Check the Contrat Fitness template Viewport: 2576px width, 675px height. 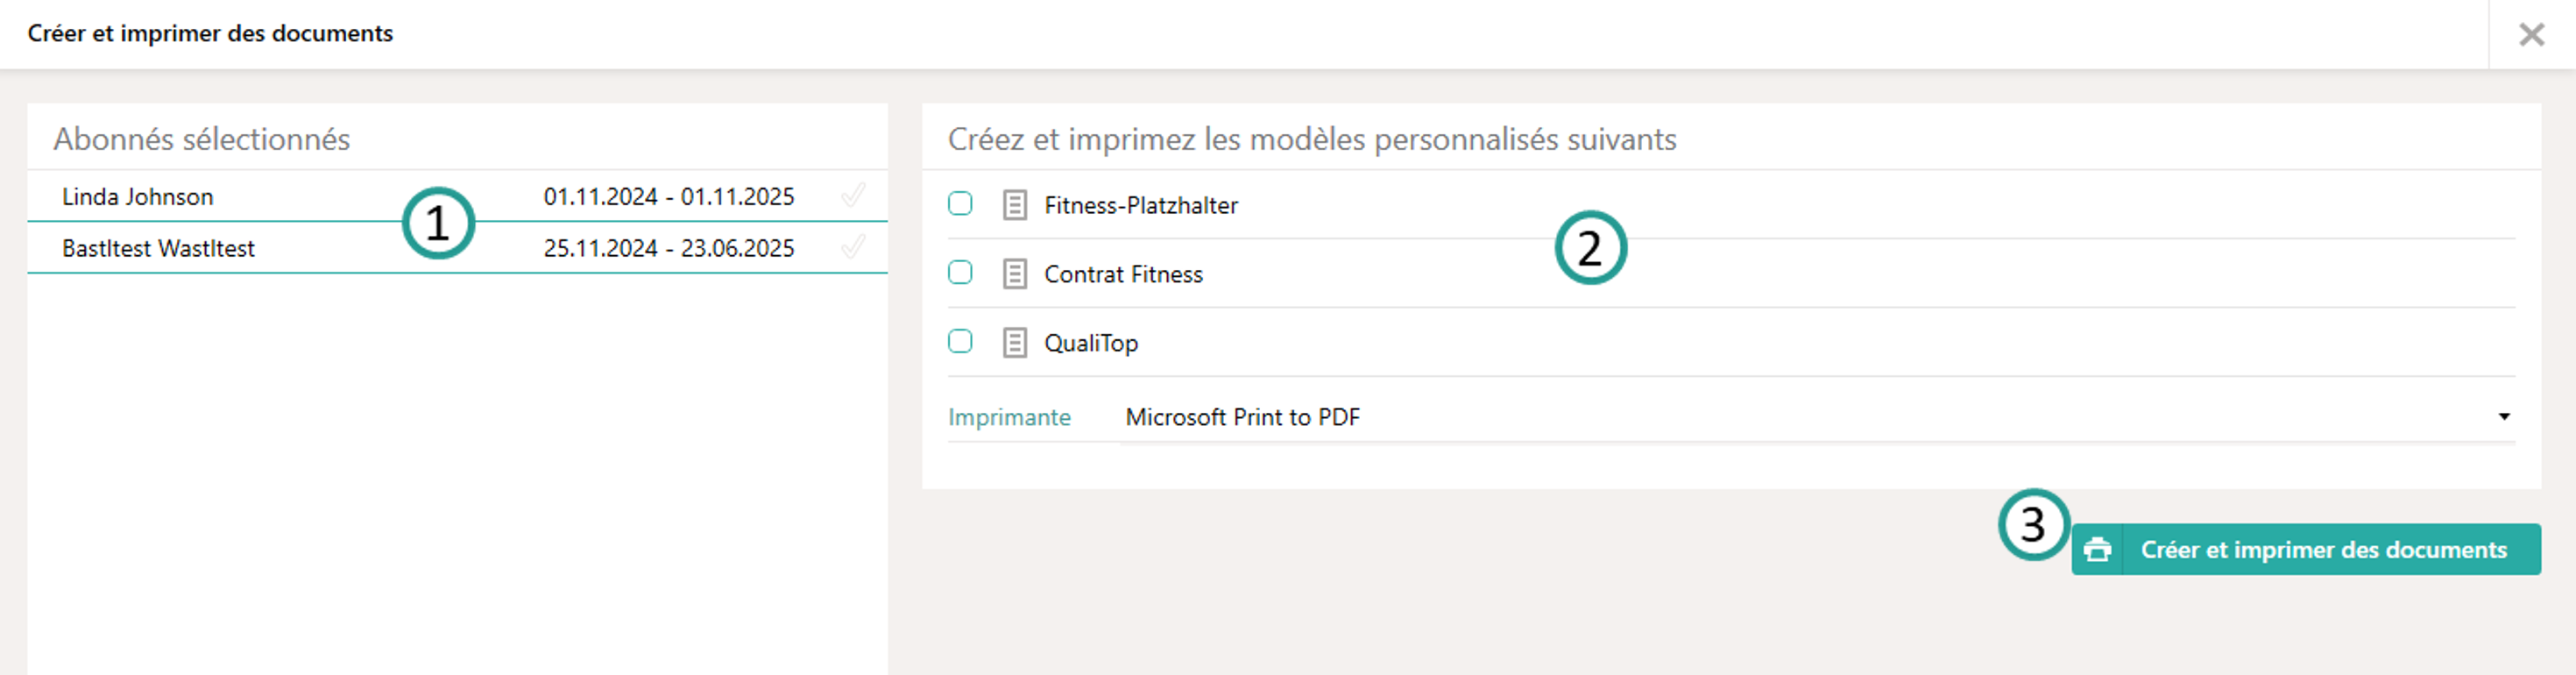959,273
